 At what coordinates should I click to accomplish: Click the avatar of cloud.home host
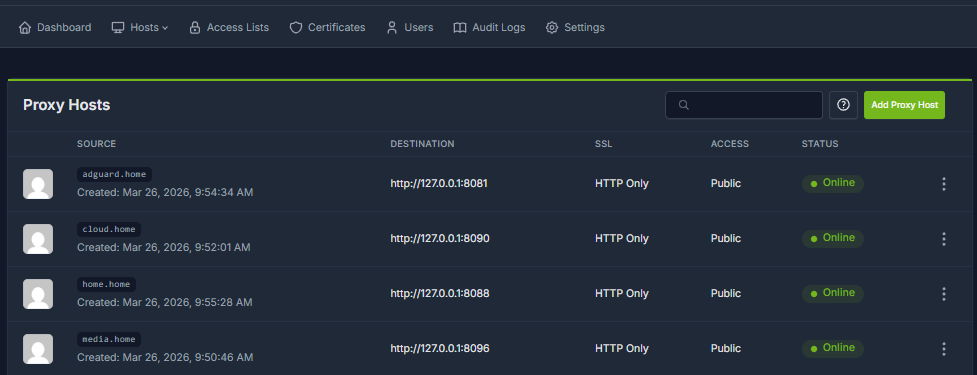coord(38,239)
